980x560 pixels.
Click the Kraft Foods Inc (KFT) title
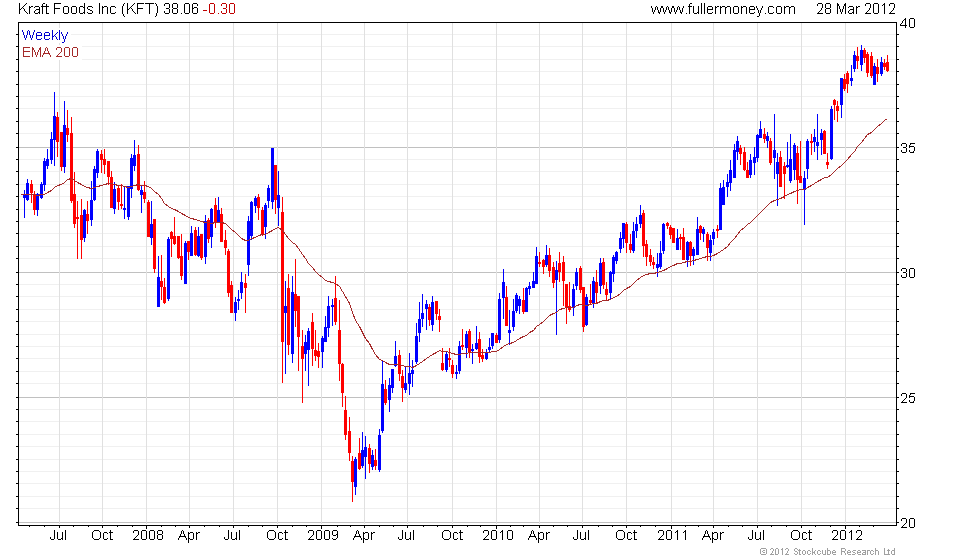click(89, 9)
